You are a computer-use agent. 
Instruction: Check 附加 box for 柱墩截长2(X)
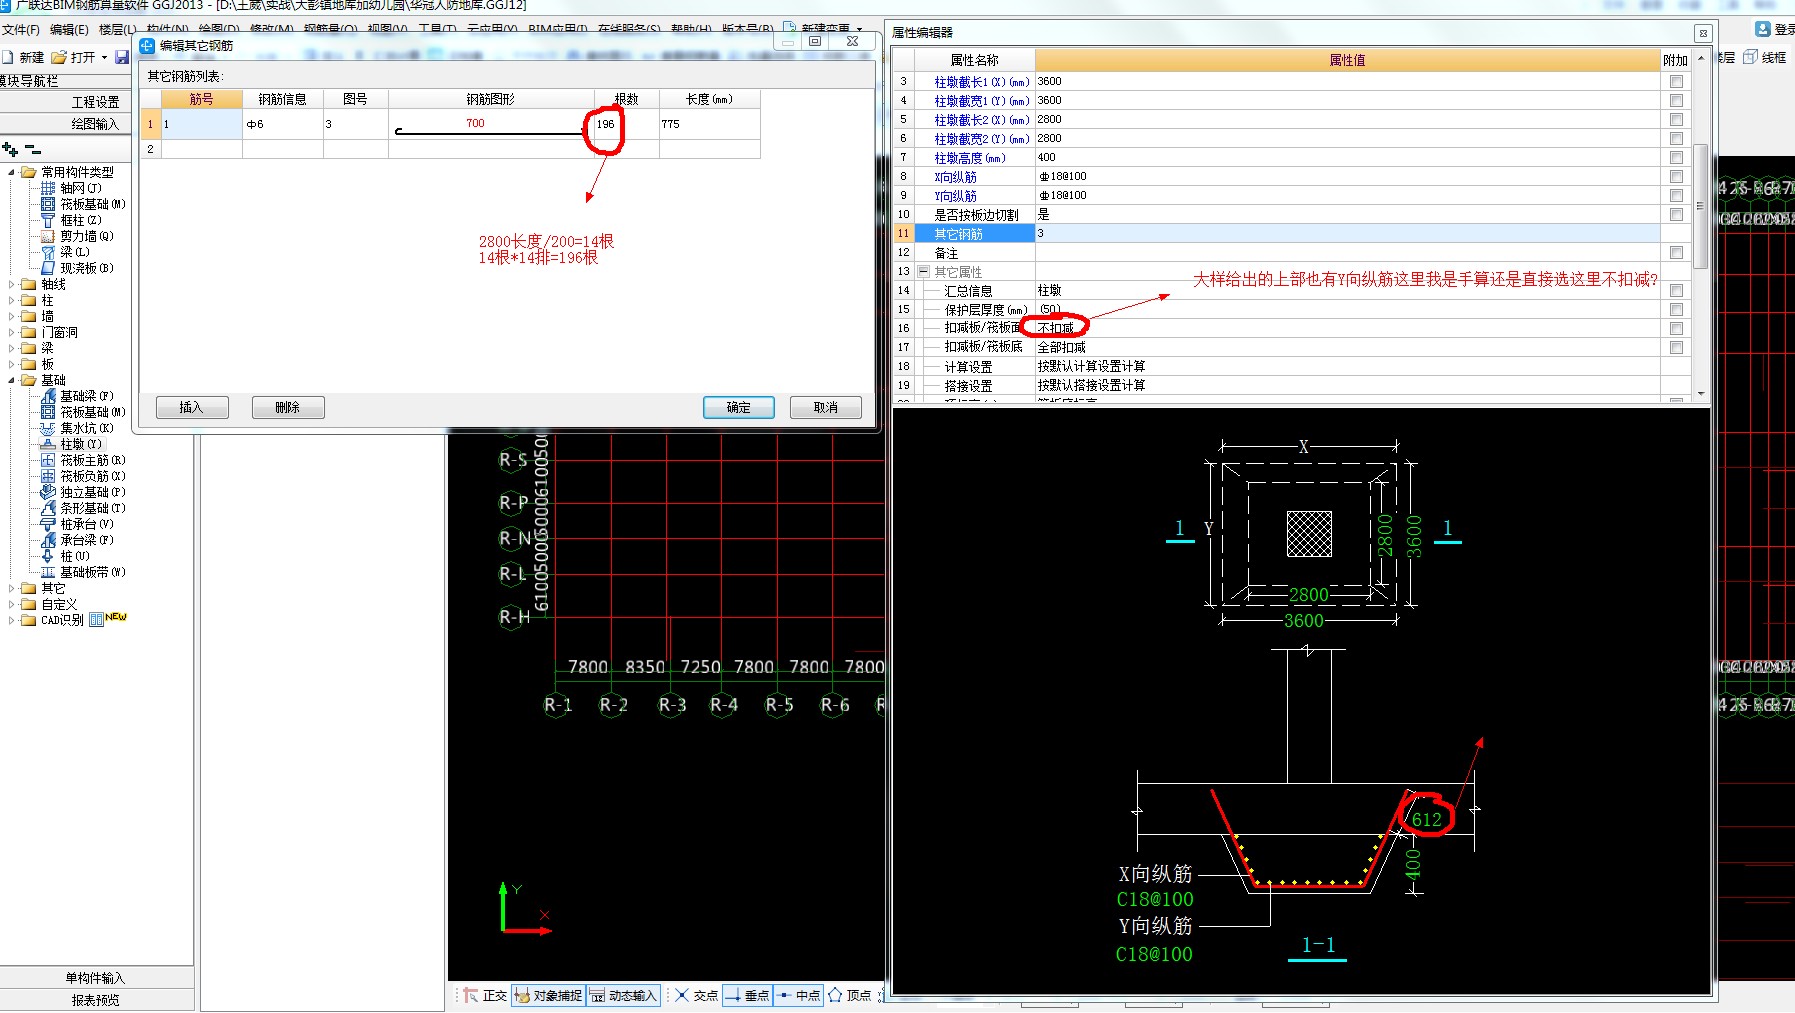coord(1676,120)
